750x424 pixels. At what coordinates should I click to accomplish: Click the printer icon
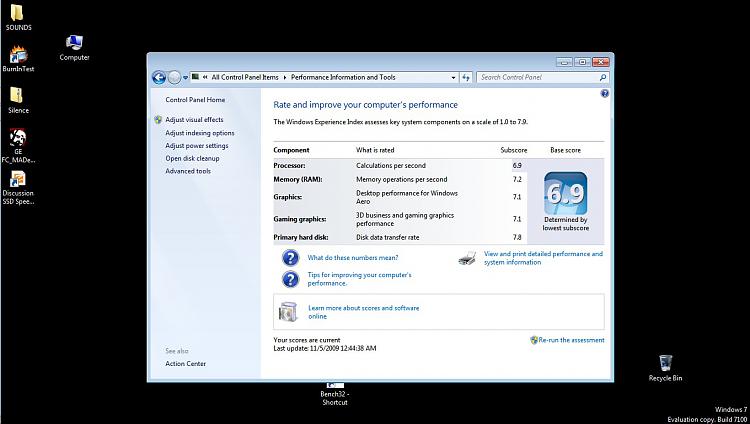[x=467, y=258]
